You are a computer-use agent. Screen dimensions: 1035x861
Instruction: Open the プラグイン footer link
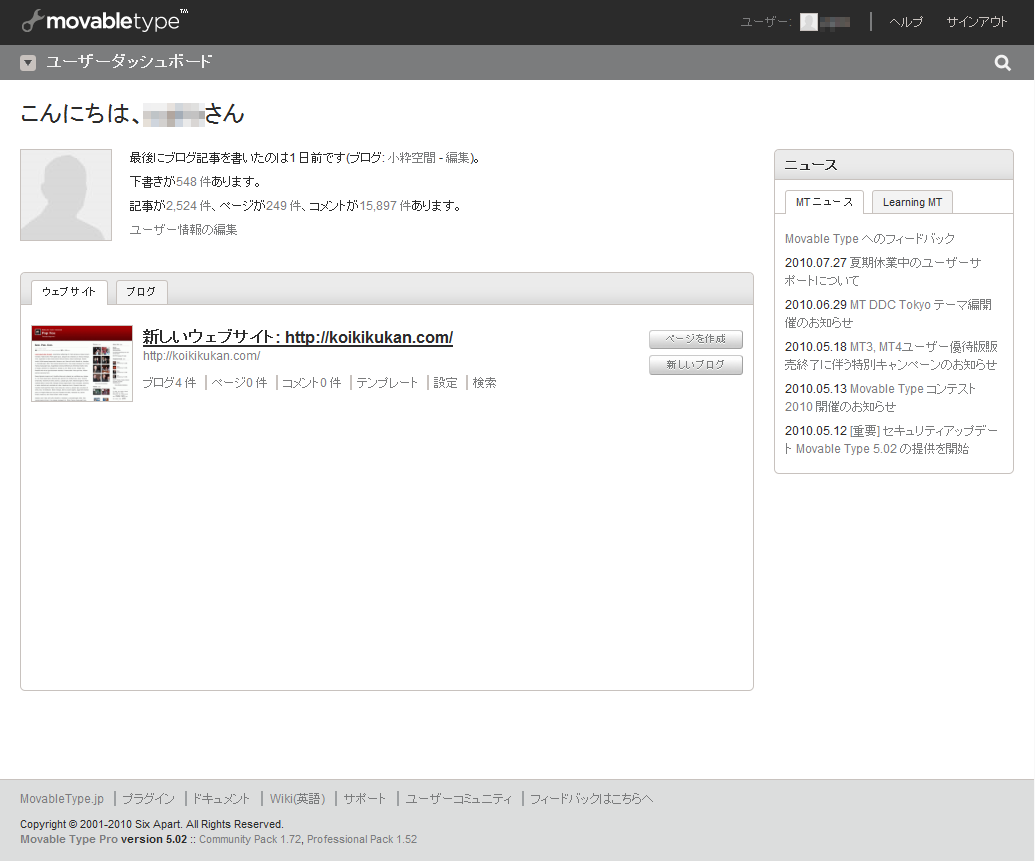149,799
